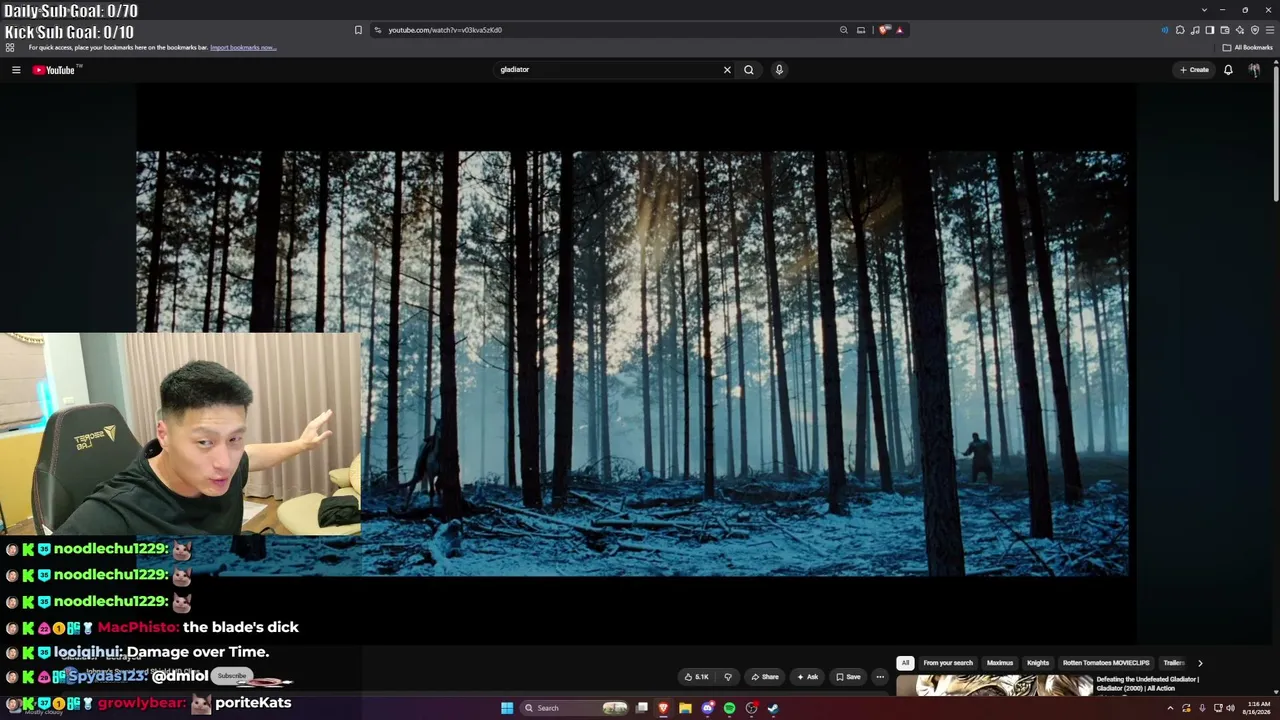Show more filter chips with arrow
1280x720 pixels.
point(1200,663)
